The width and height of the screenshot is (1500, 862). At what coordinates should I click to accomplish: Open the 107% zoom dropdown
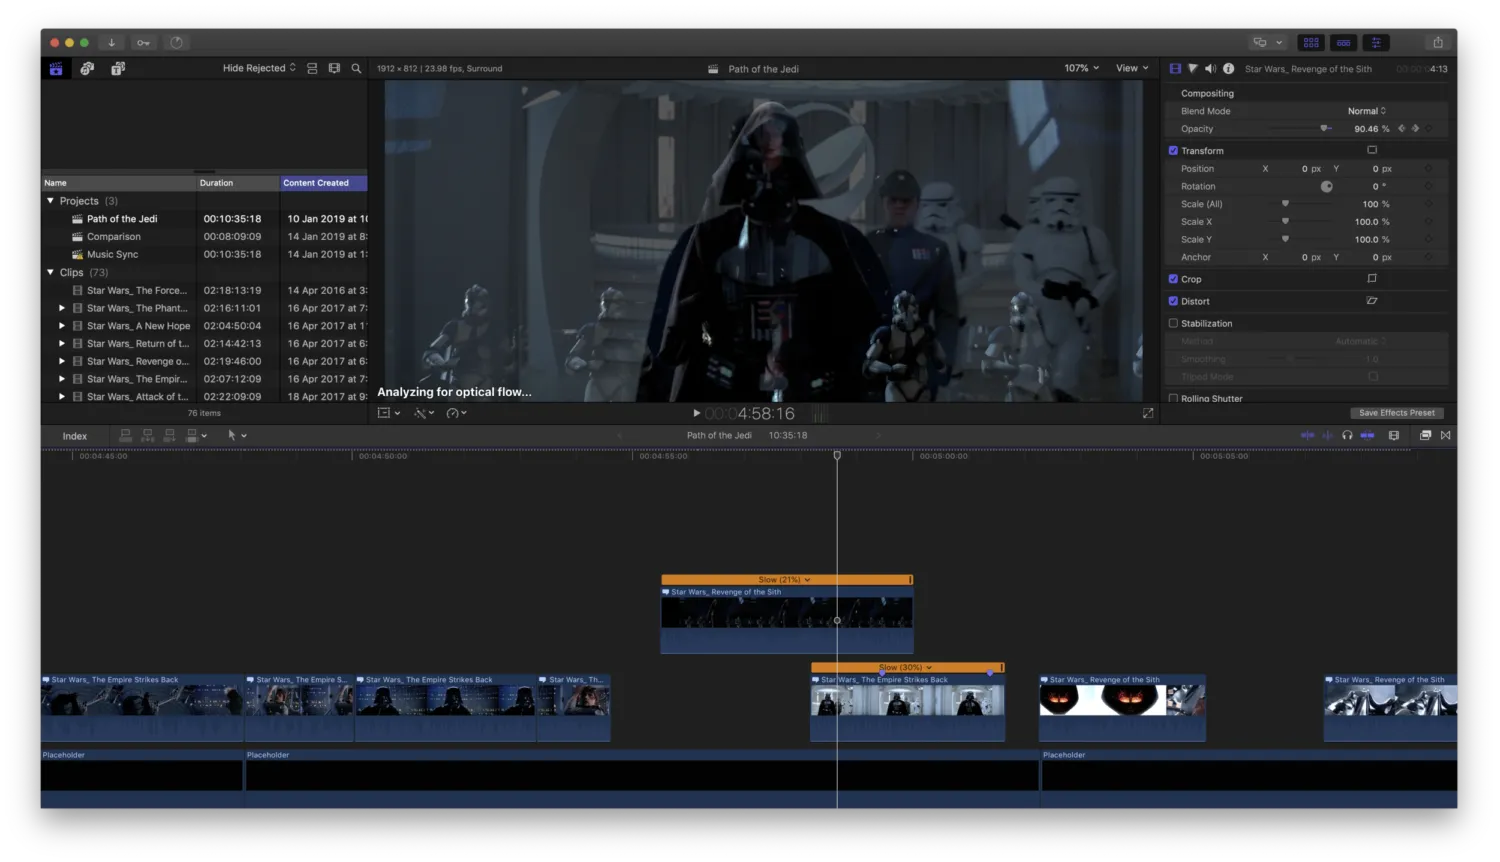[1082, 68]
